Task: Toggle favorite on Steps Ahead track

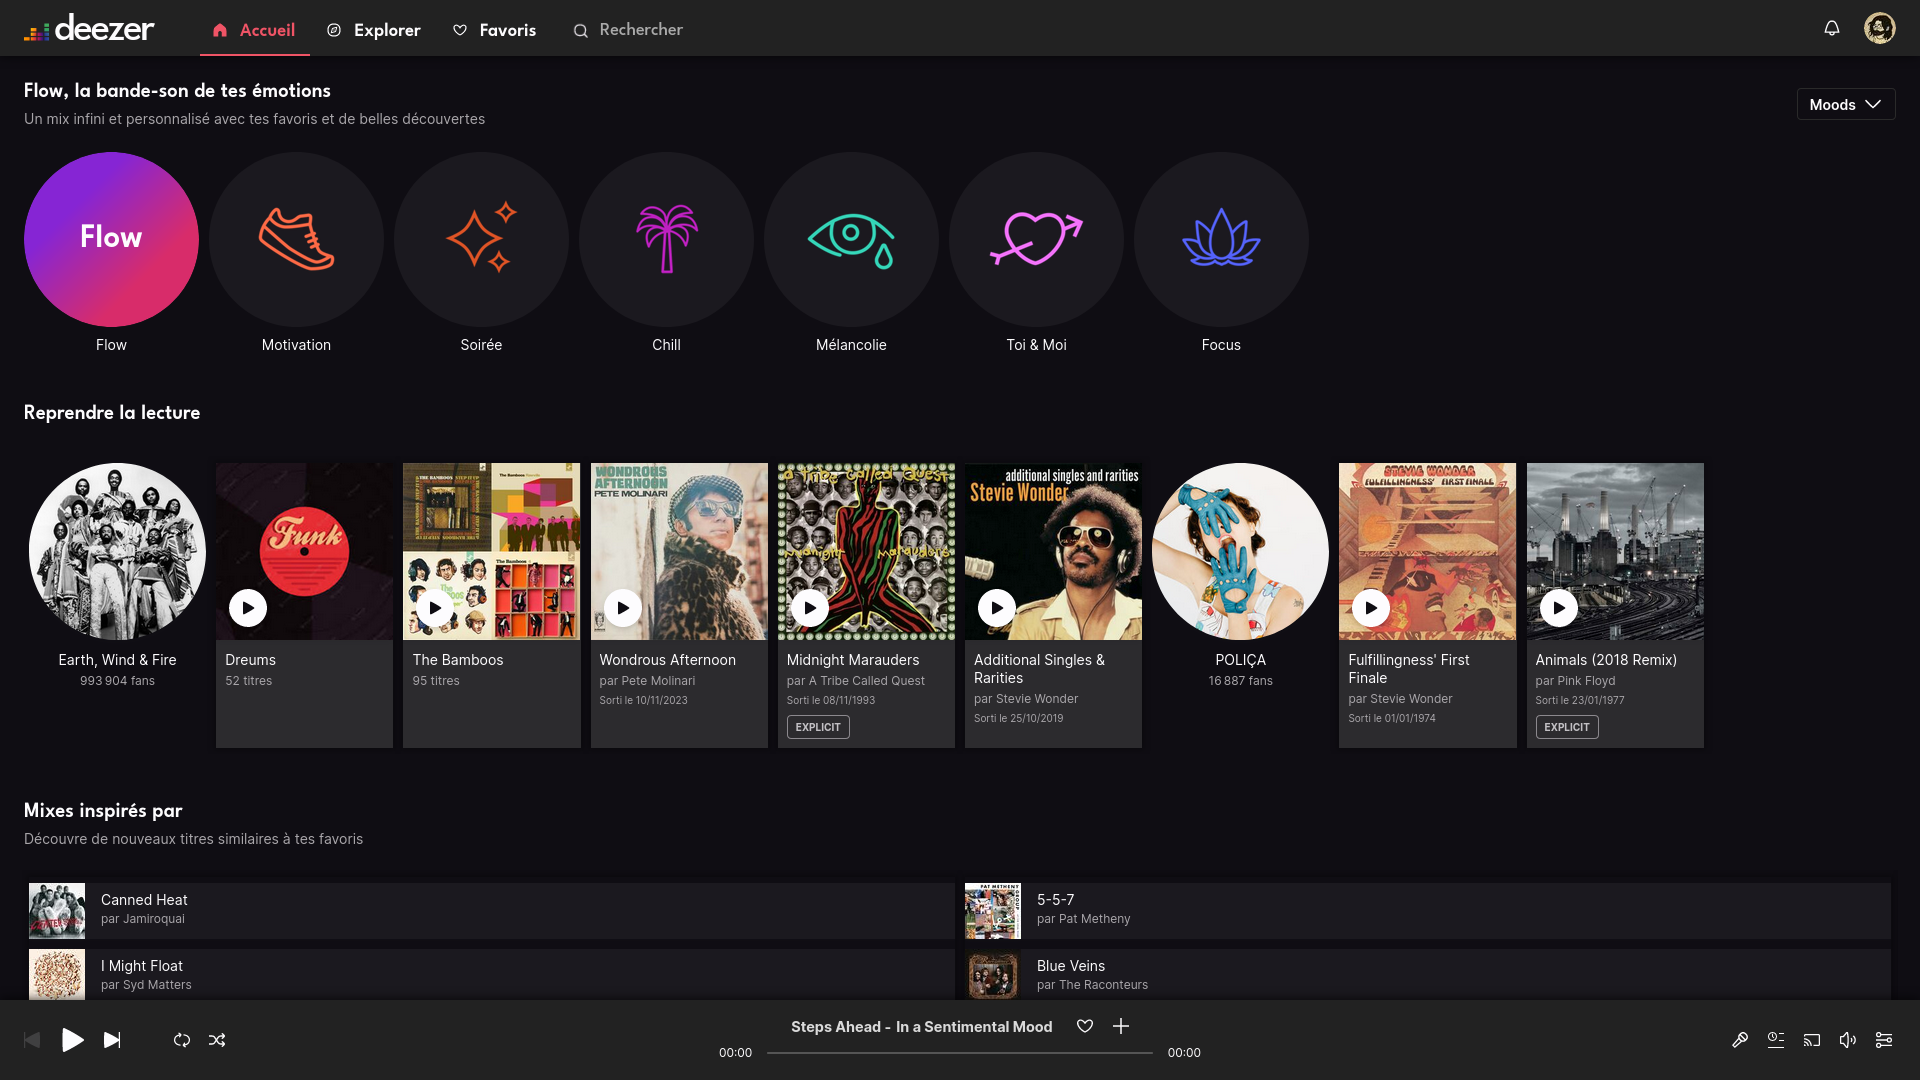Action: (1084, 1026)
